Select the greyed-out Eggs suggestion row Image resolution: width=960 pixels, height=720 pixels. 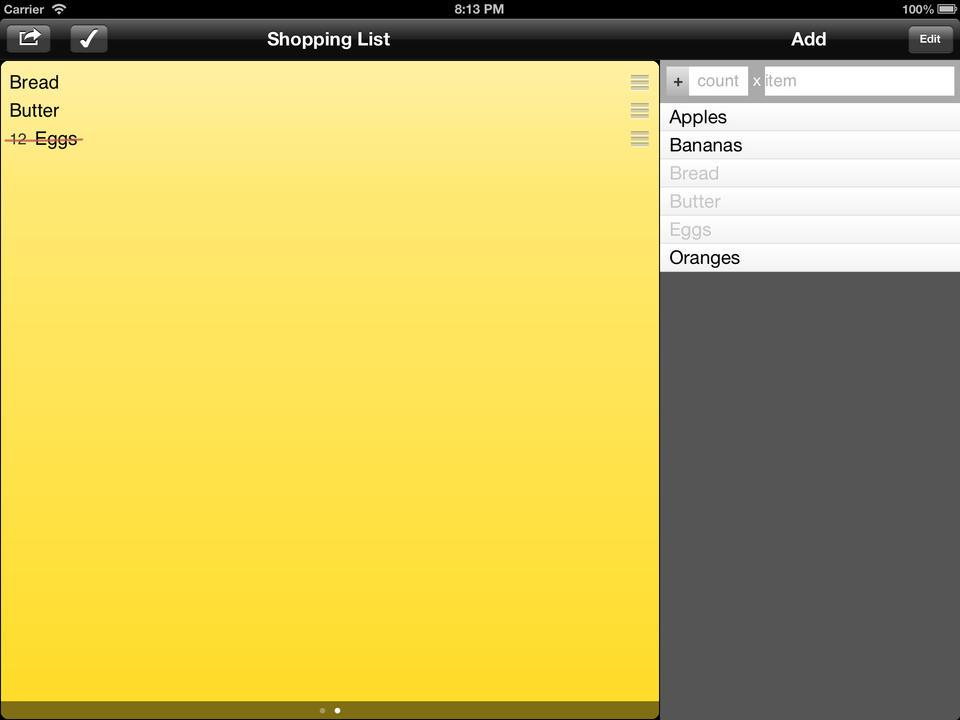tap(810, 230)
